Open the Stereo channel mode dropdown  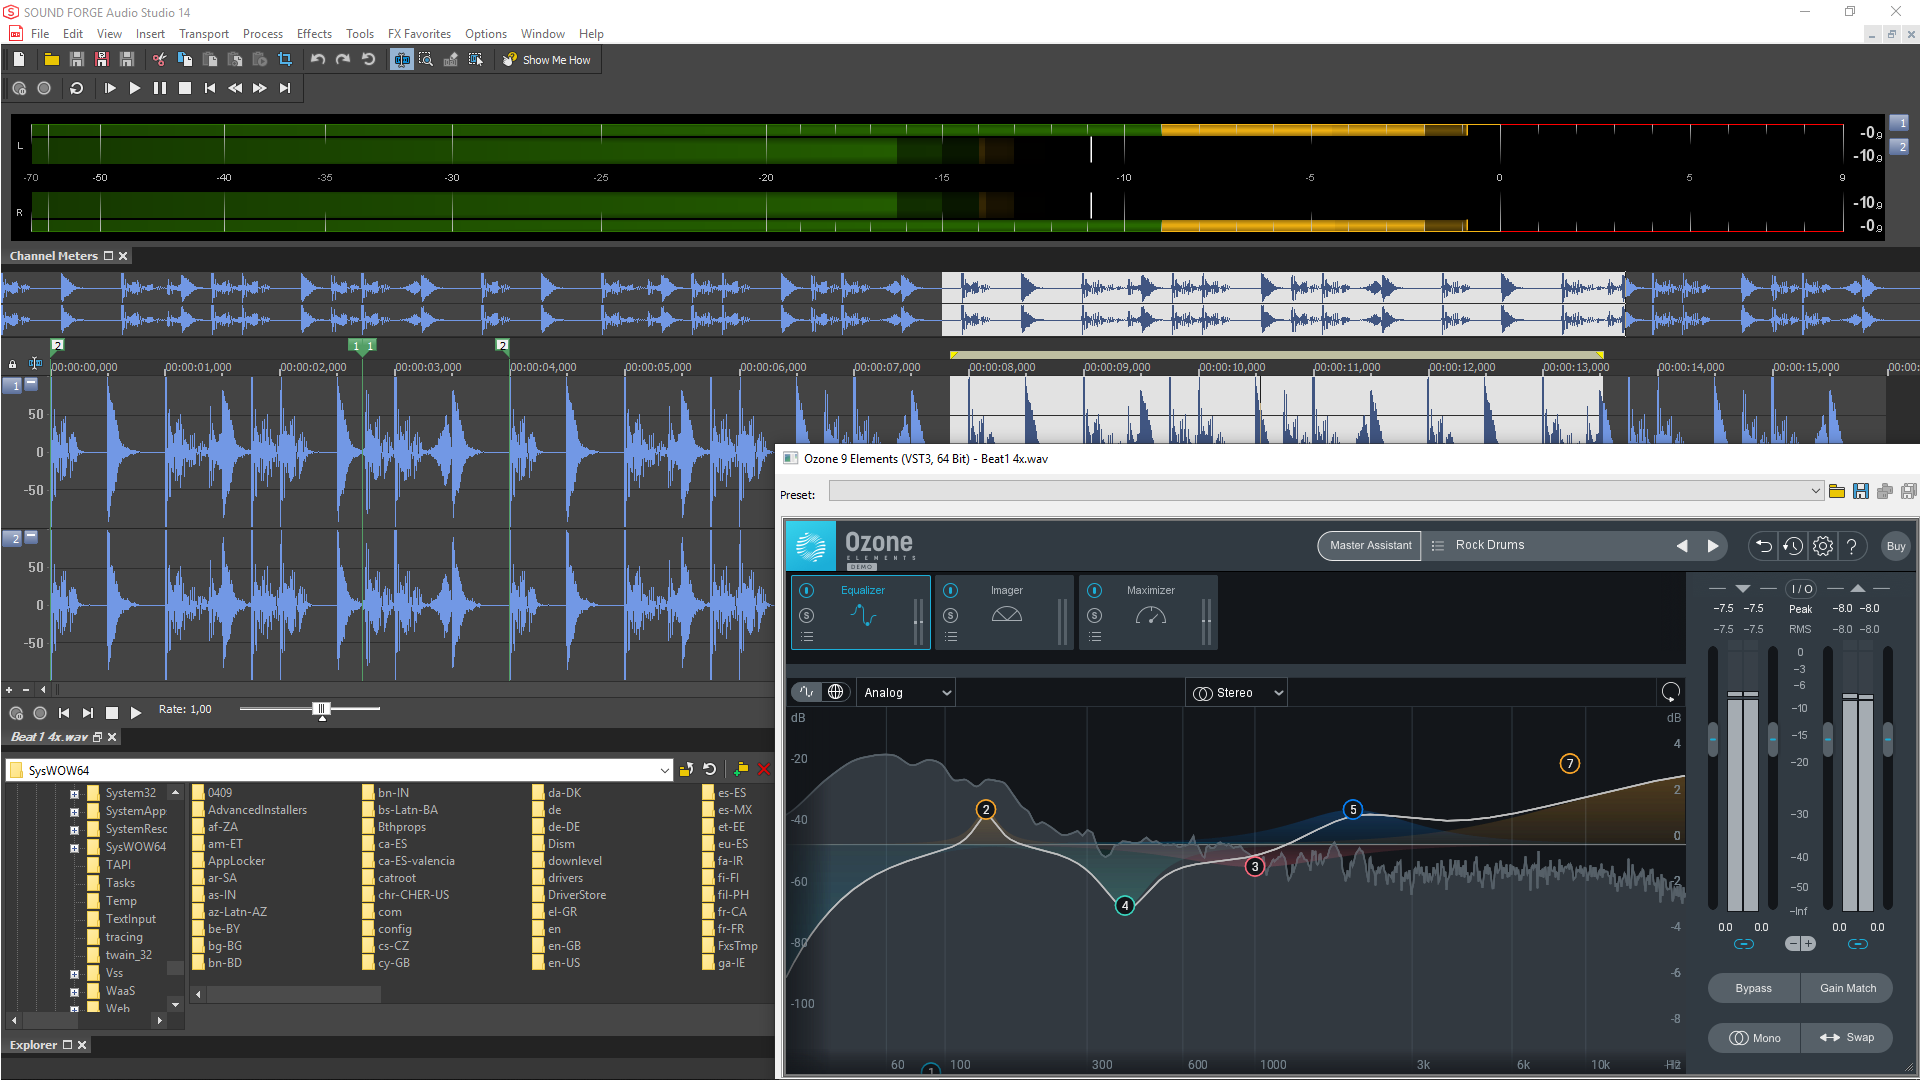pos(1238,693)
